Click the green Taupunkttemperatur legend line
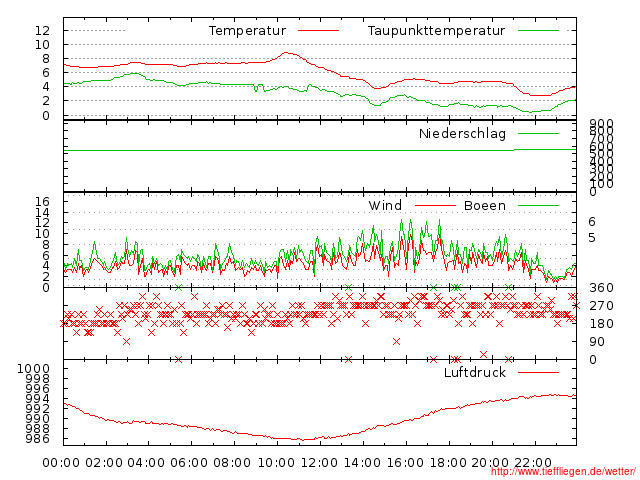Viewport: 640px width, 480px height. tap(538, 31)
